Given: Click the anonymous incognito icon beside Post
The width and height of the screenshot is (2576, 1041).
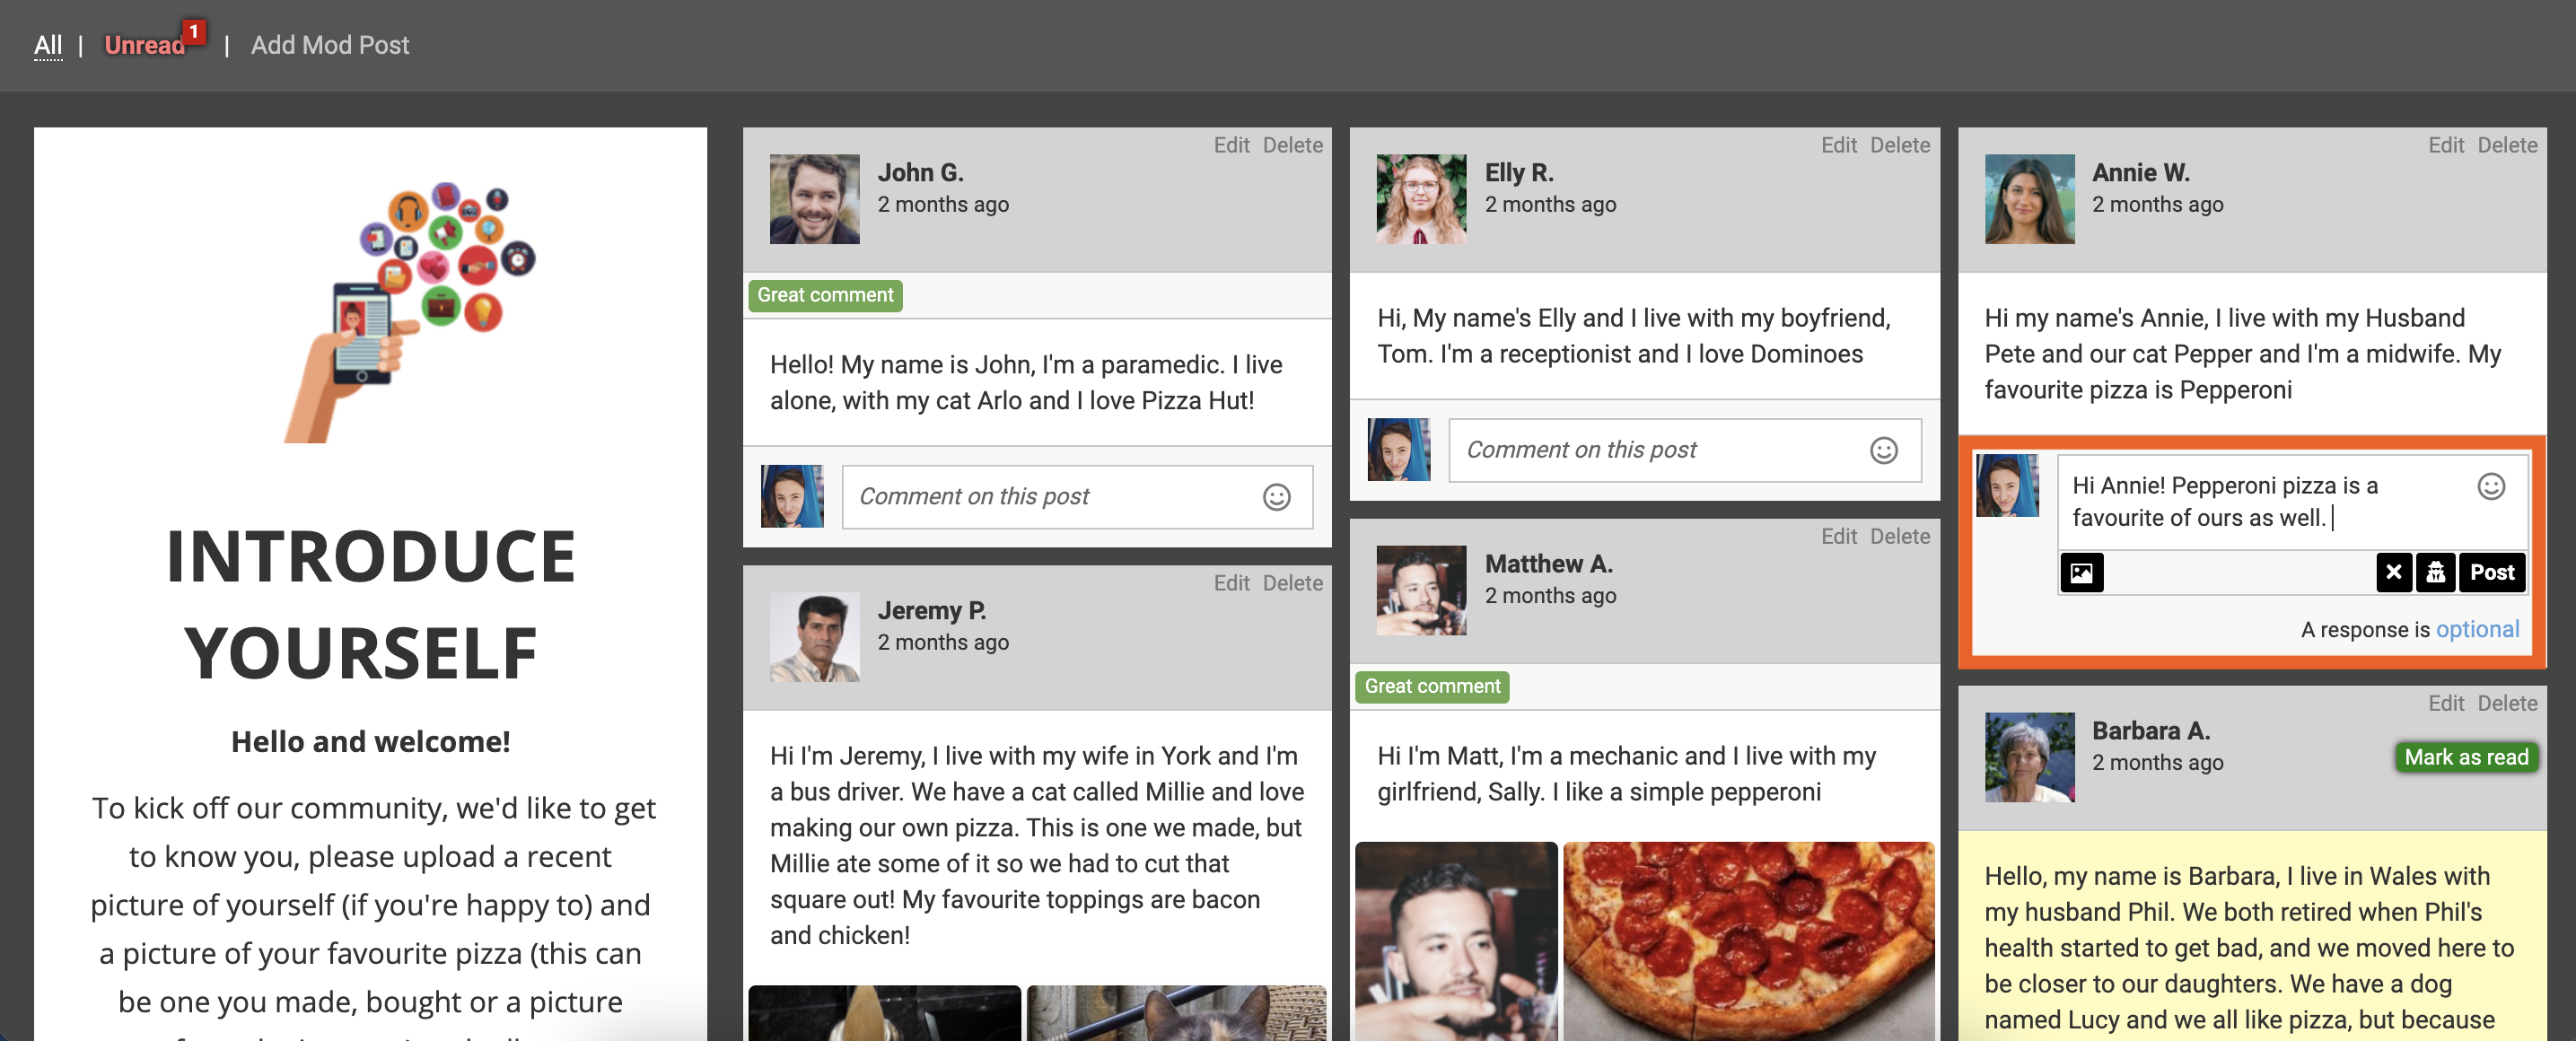Looking at the screenshot, I should [2435, 573].
